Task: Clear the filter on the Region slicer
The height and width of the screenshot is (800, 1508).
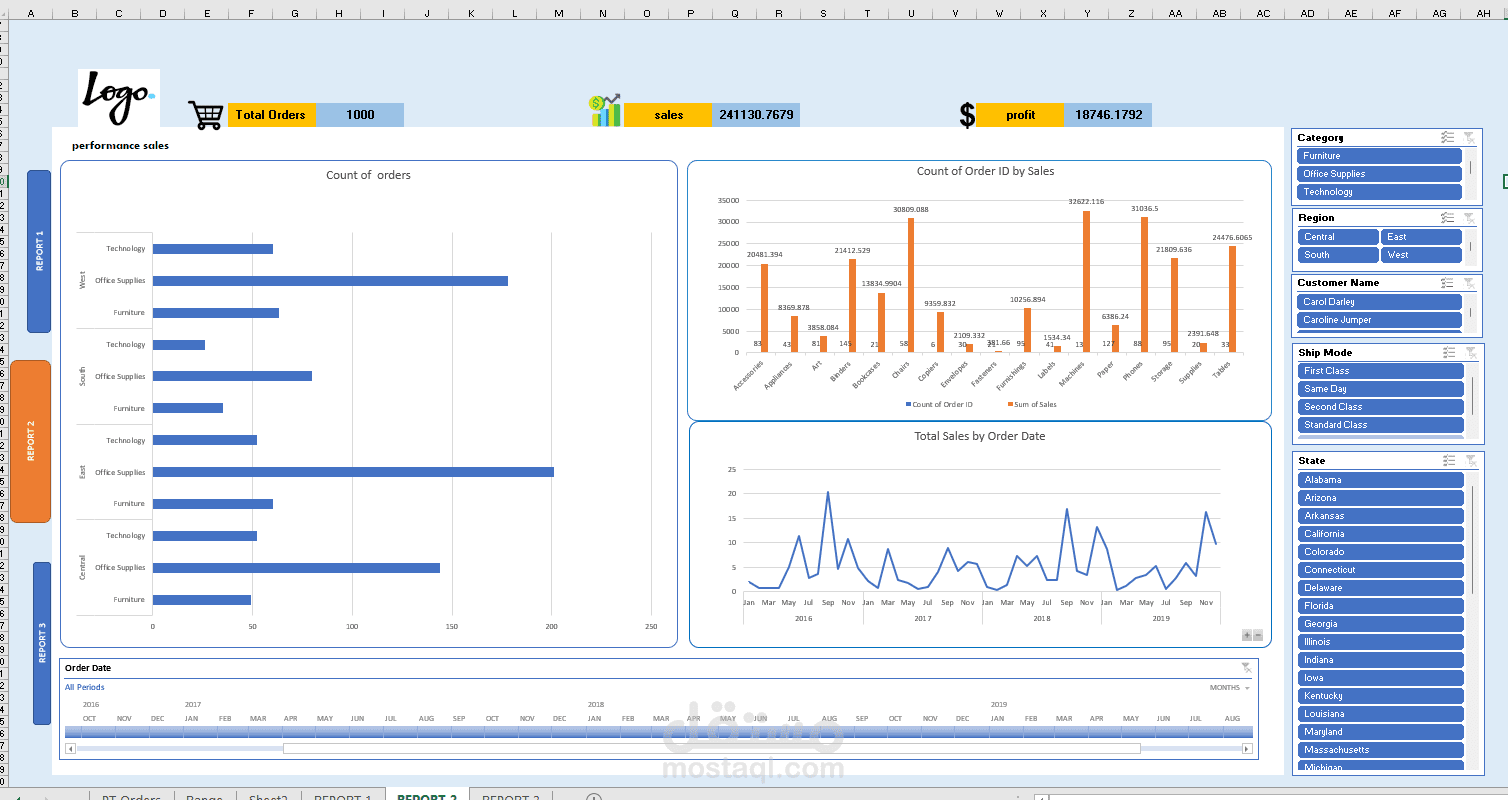Action: pos(1468,217)
